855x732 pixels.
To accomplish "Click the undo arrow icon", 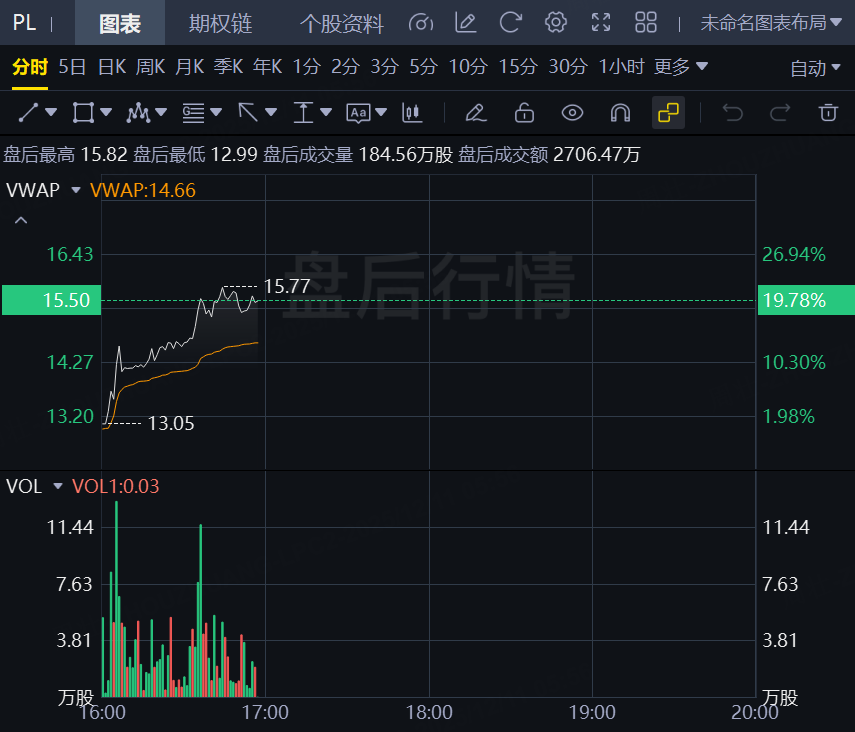I will (733, 112).
